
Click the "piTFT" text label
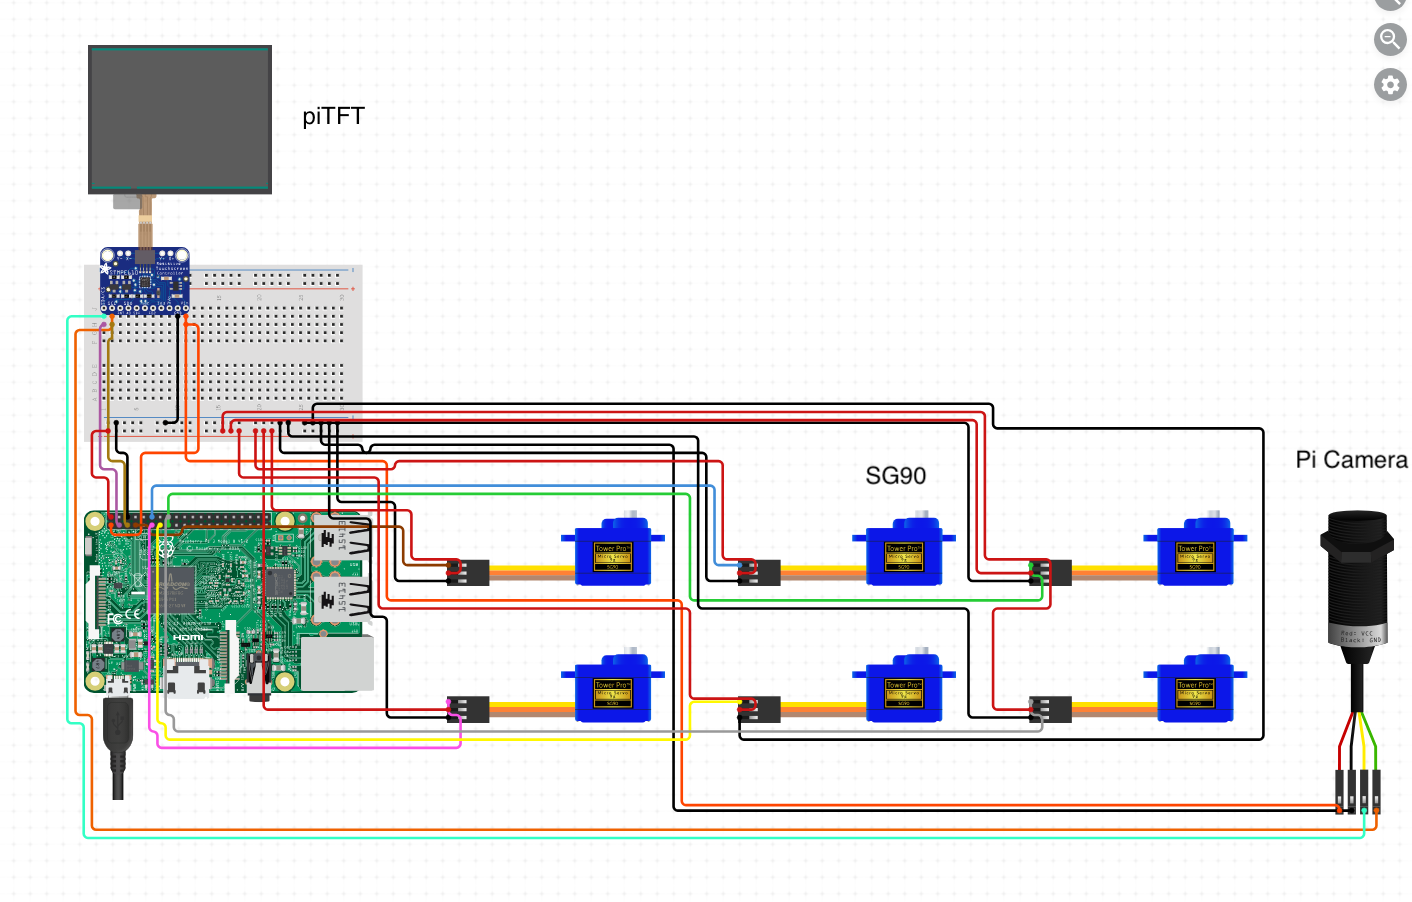coord(333,117)
